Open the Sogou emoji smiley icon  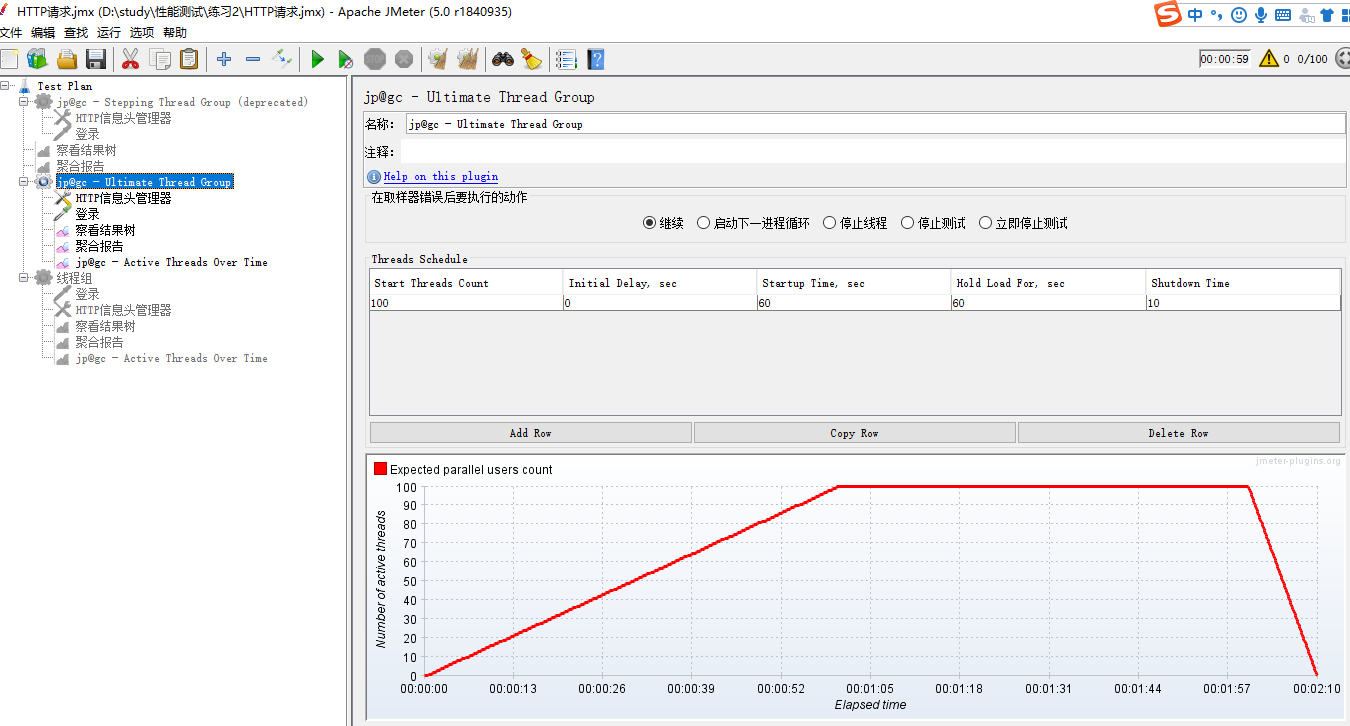[x=1239, y=15]
